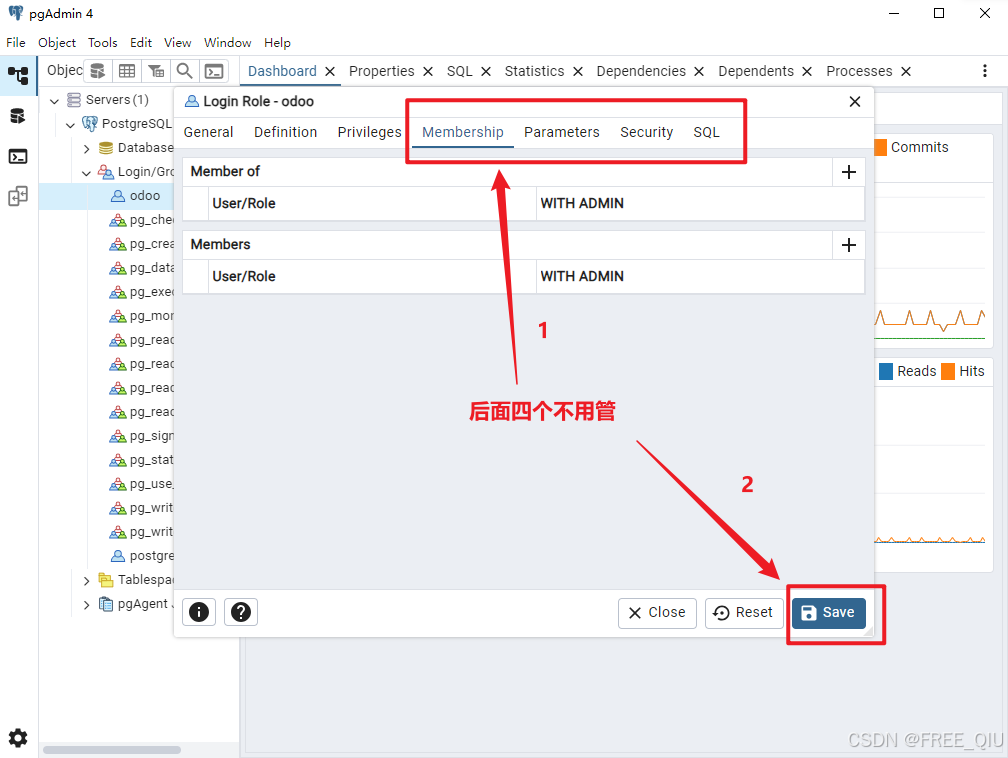Expand the Tablespaces node
Viewport: 1008px width, 758px height.
coord(86,581)
